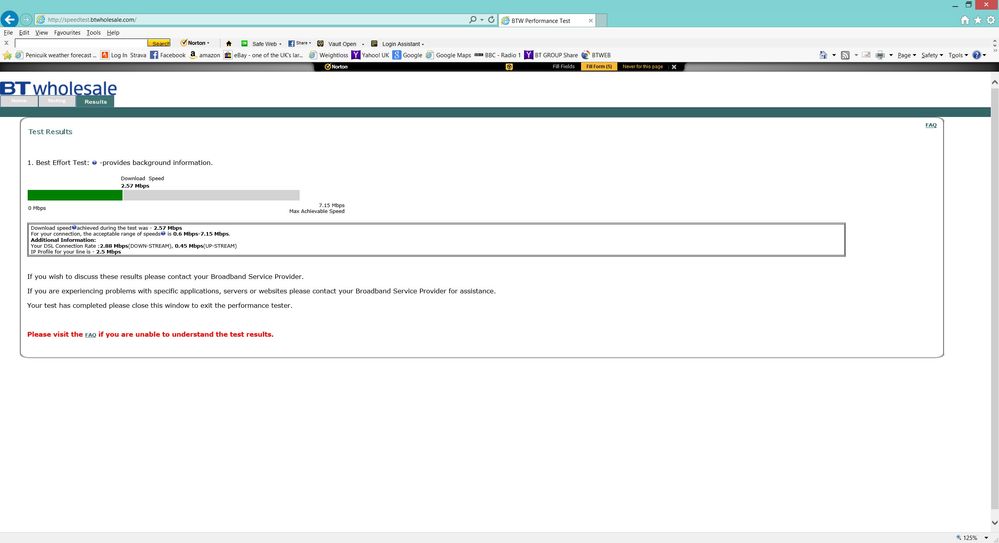
Task: Click the Login Assistant icon
Action: (x=374, y=43)
